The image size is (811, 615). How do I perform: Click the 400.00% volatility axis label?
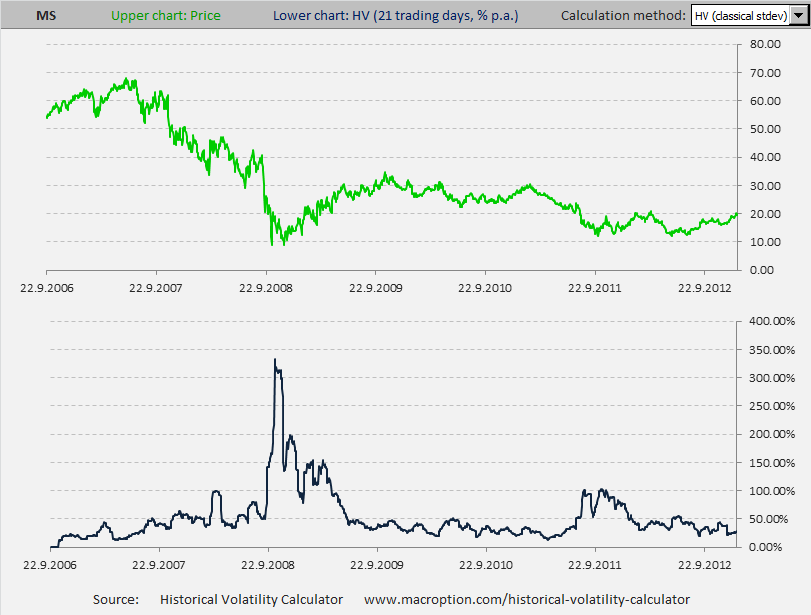772,321
